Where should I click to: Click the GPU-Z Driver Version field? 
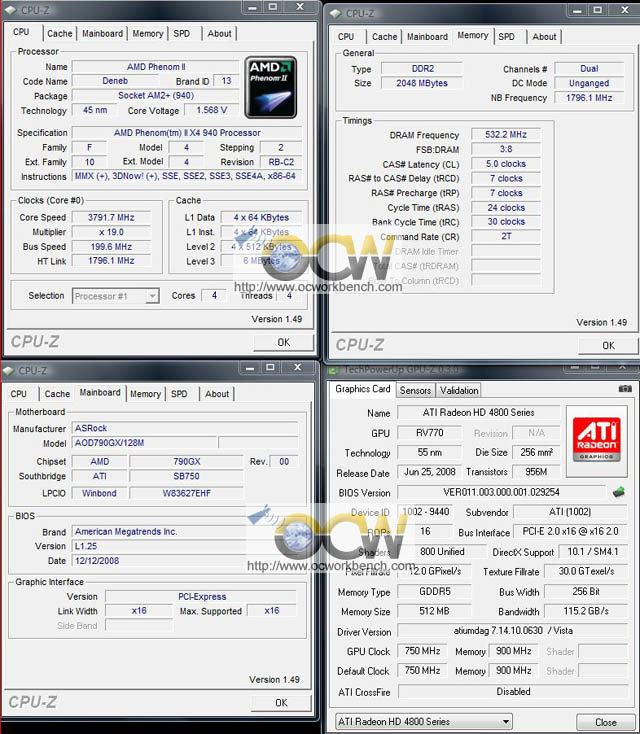pyautogui.click(x=513, y=631)
